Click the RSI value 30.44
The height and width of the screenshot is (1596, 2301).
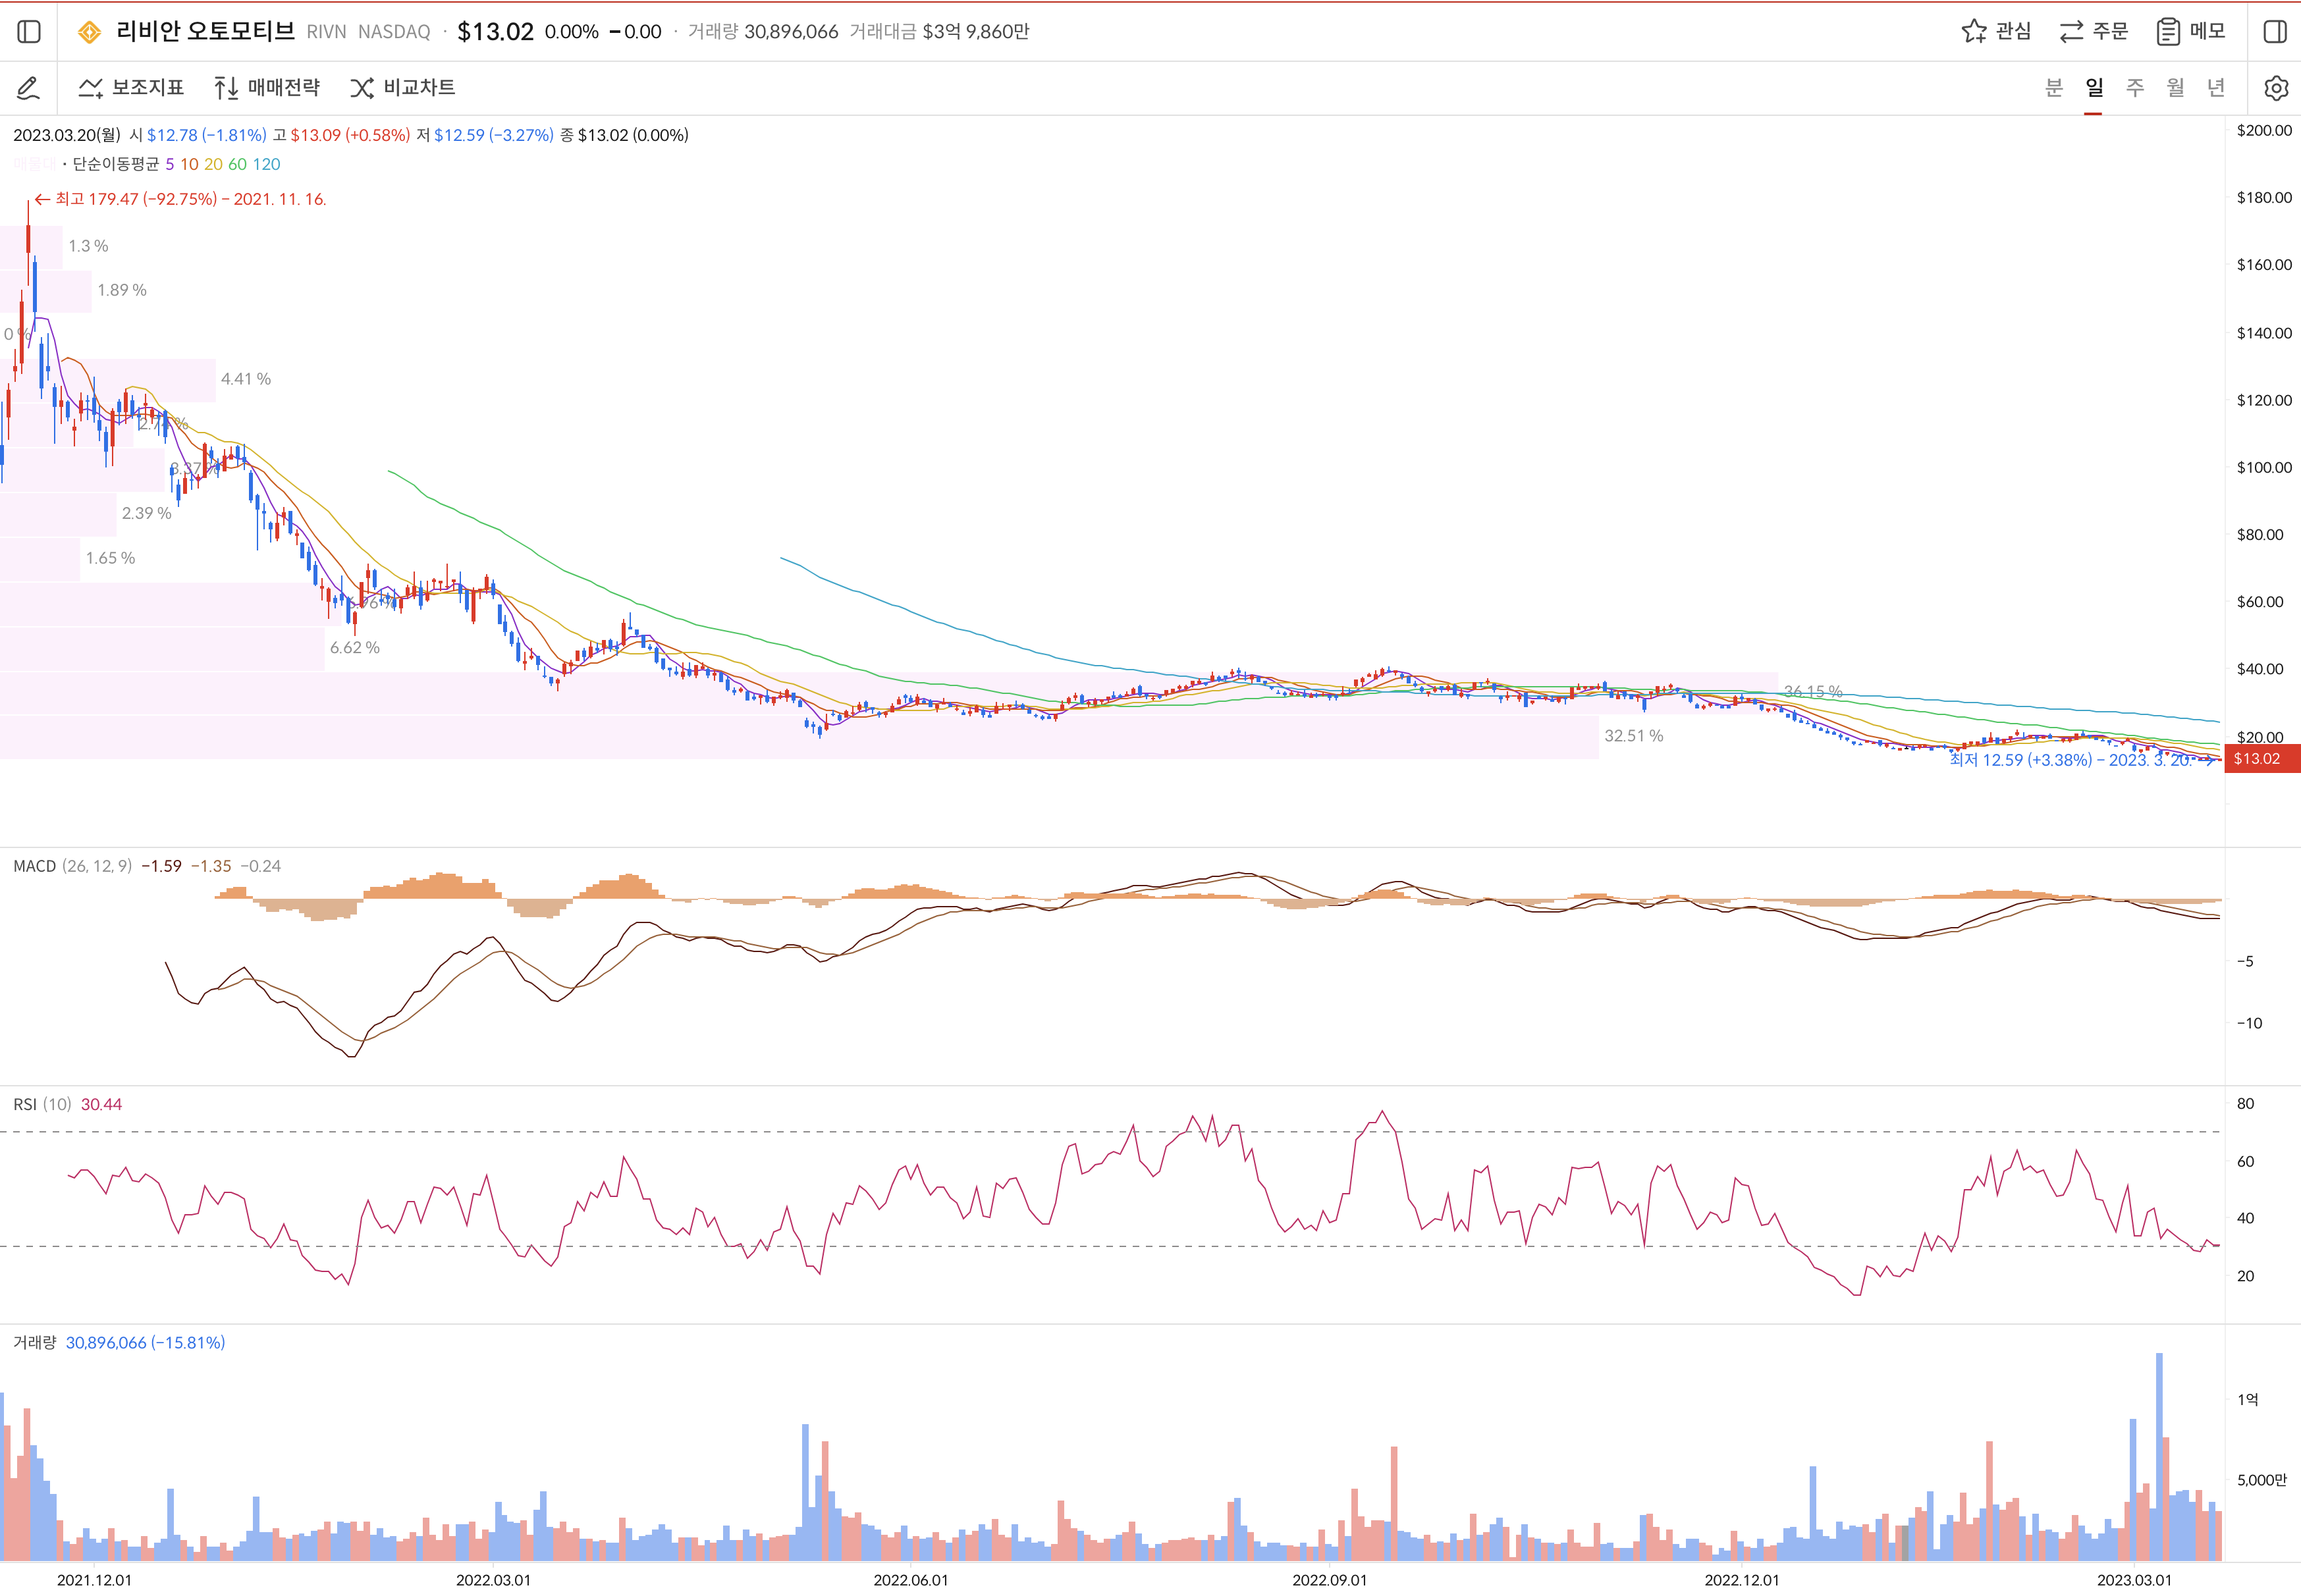(x=101, y=1104)
